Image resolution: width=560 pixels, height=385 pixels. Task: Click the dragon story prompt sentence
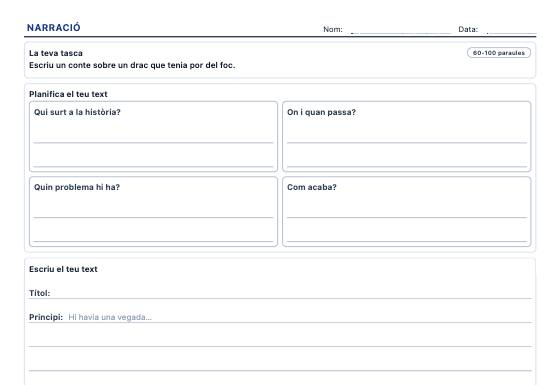point(132,65)
